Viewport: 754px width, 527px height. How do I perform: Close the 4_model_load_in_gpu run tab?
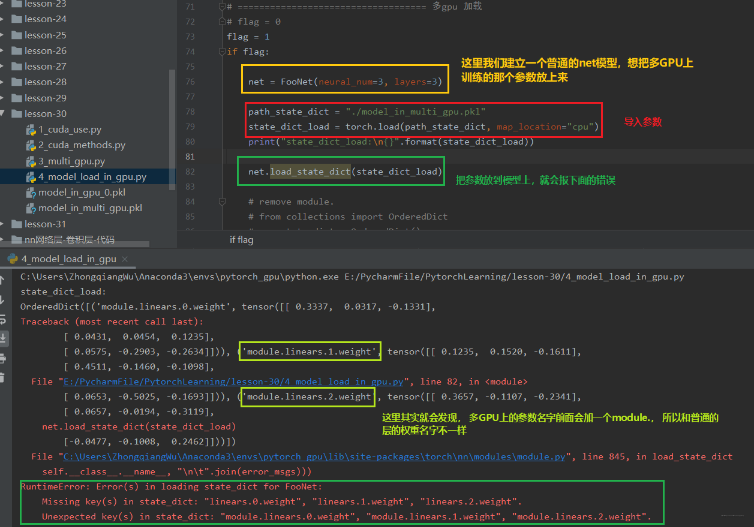click(x=125, y=259)
